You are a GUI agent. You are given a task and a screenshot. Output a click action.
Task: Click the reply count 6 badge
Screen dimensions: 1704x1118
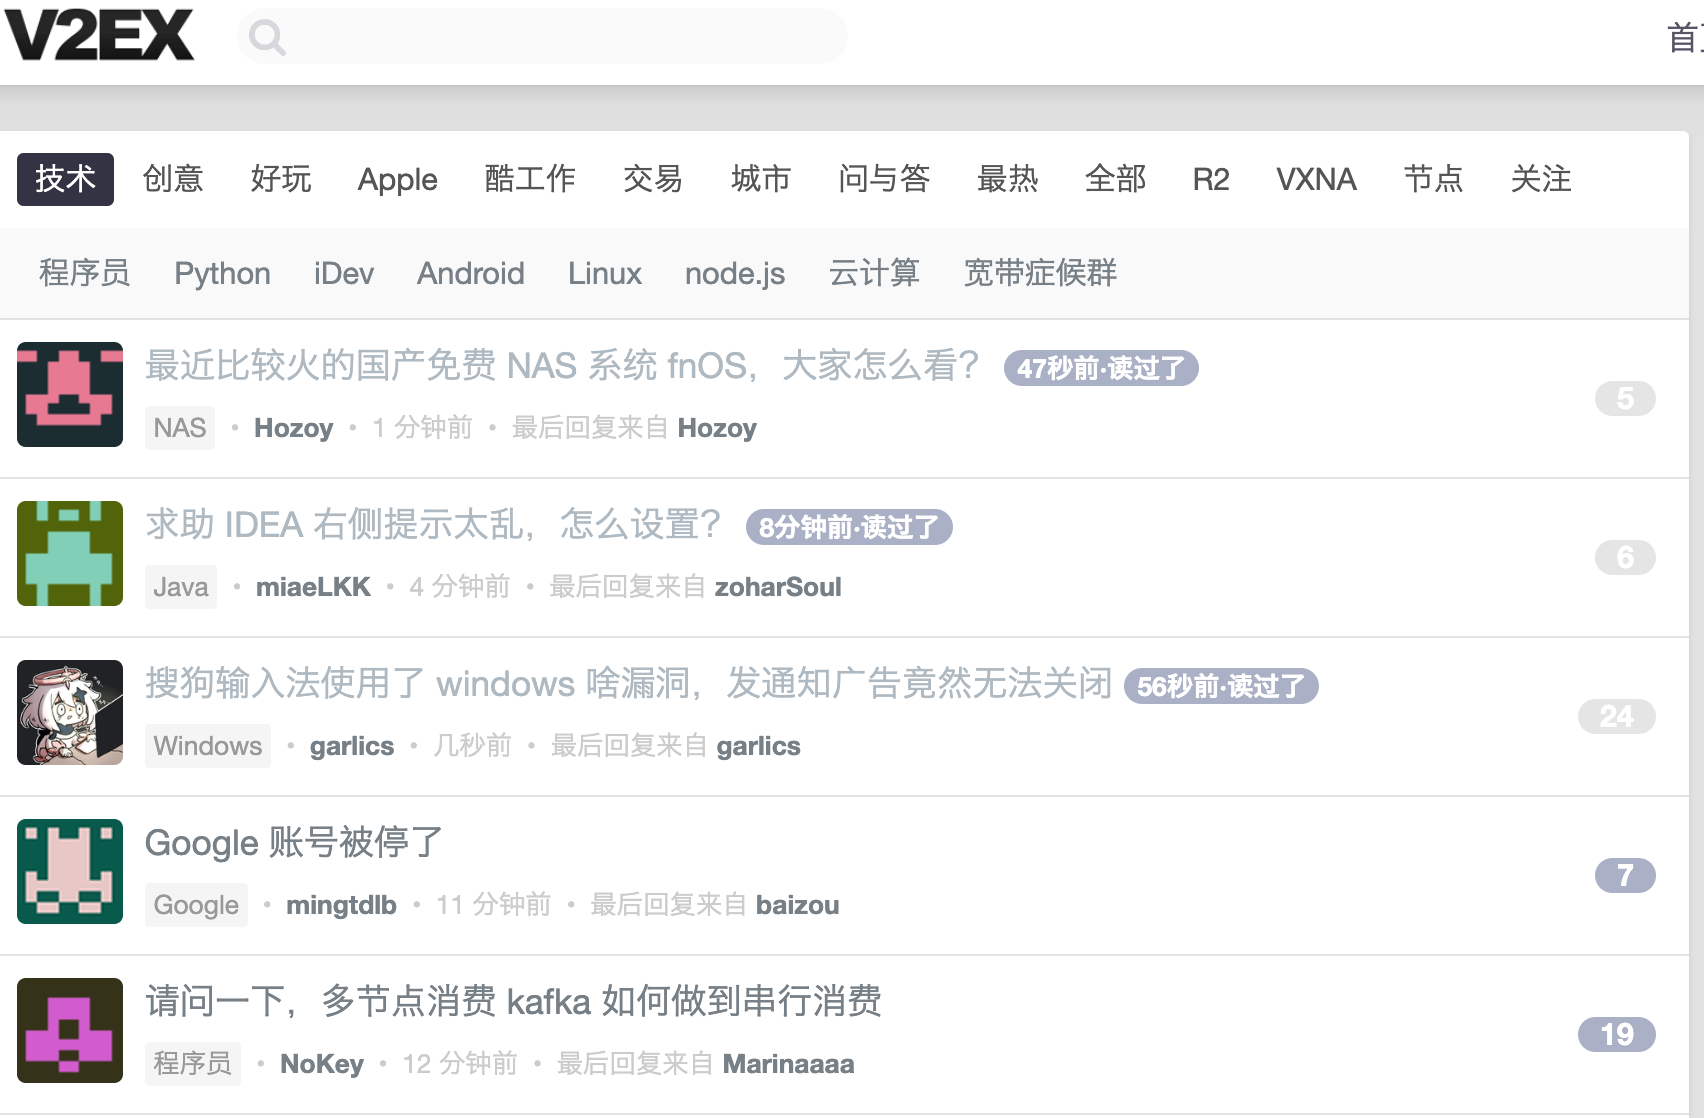point(1625,557)
